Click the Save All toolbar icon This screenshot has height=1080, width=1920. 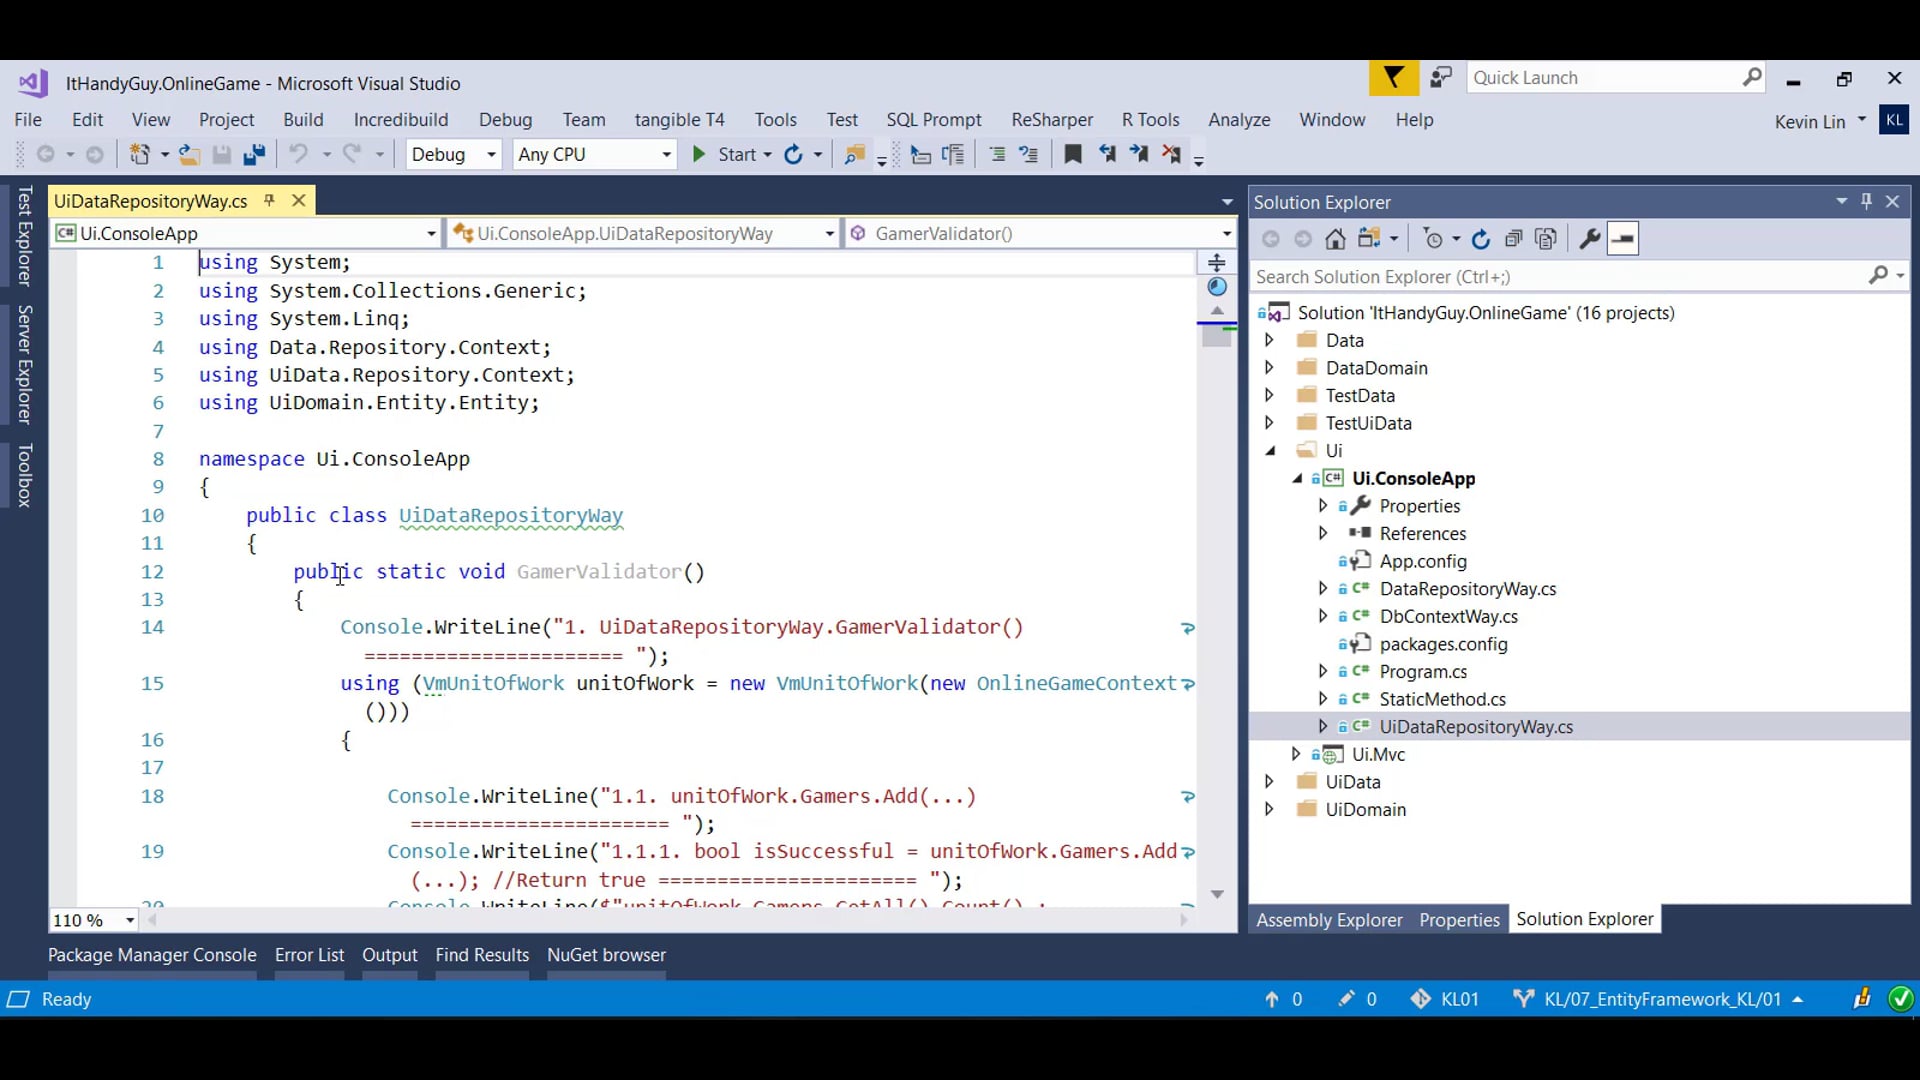pyautogui.click(x=254, y=155)
